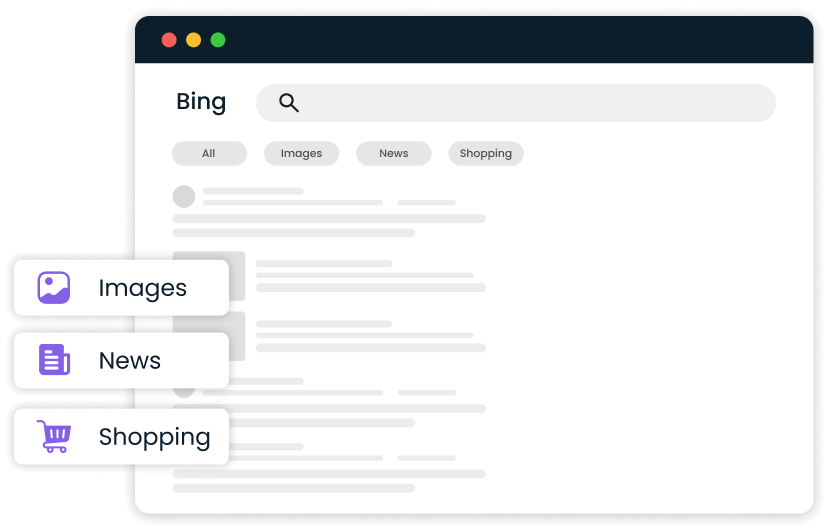Open the Images floating card
The image size is (829, 531).
tap(122, 288)
